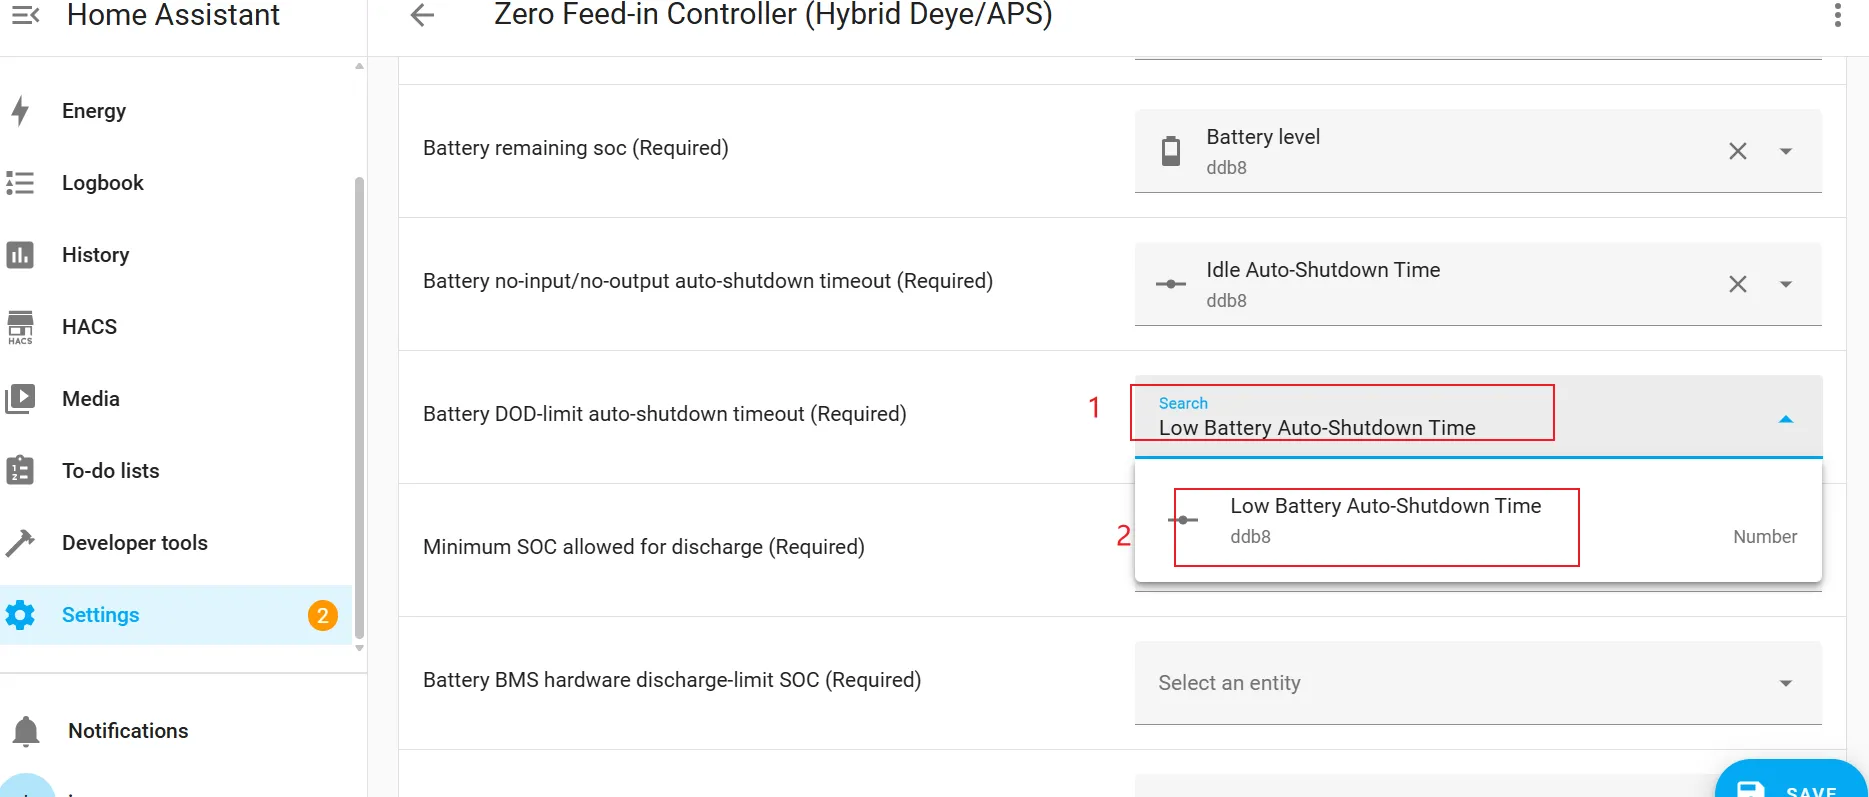Collapse the DOD-limit timeout search dropdown
Screen dimensions: 1869x797
point(1786,419)
